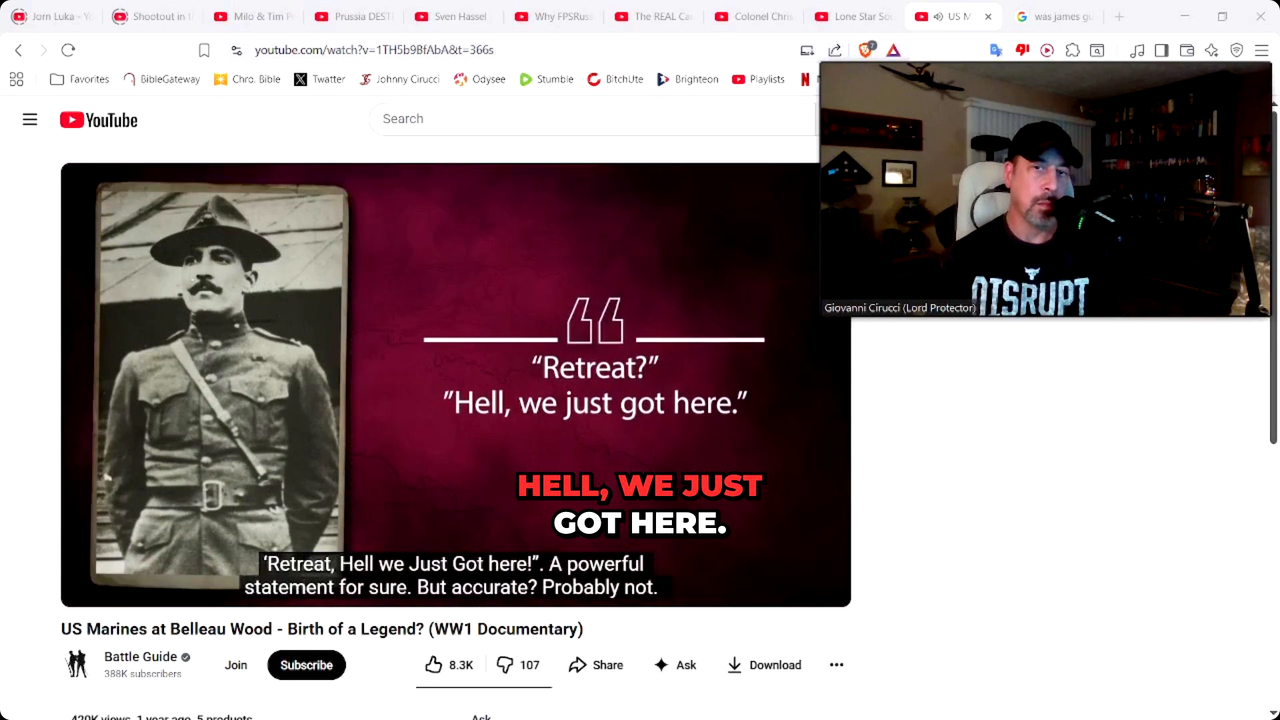Open the Battle Guide channel link

point(140,657)
